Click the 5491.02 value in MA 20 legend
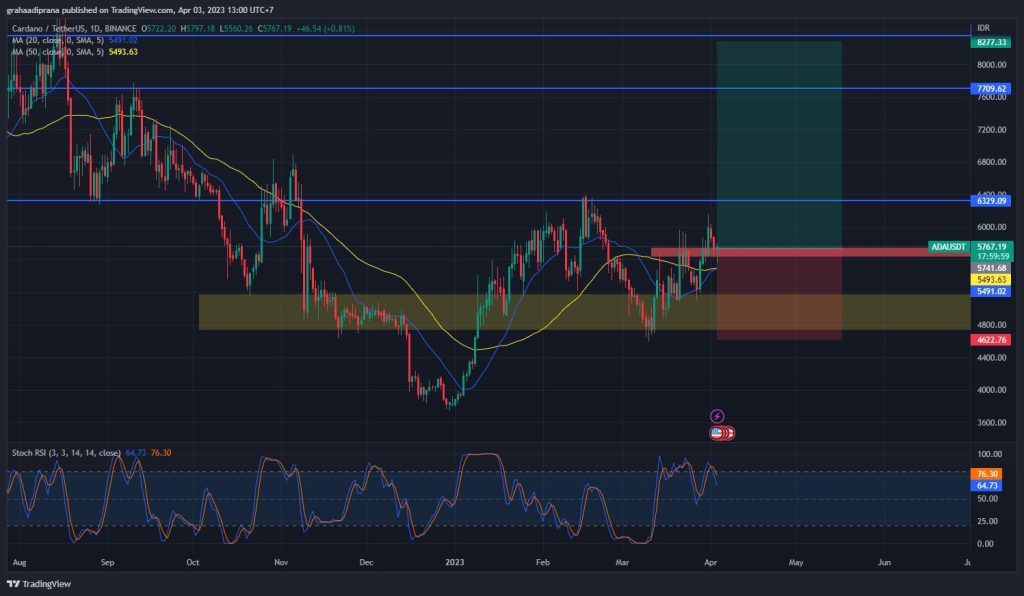 pyautogui.click(x=123, y=40)
